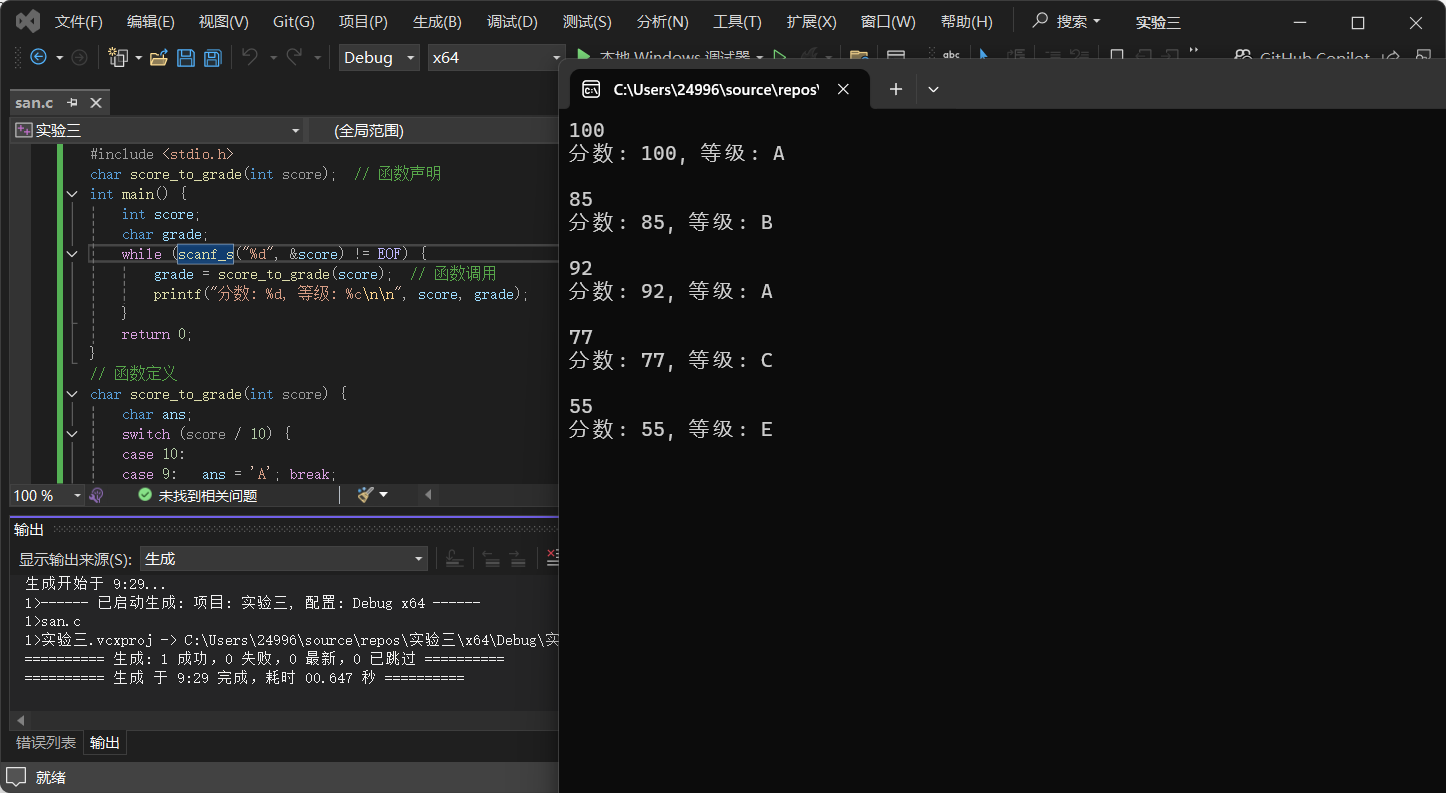
Task: Open the Git(G) menu
Action: point(293,21)
